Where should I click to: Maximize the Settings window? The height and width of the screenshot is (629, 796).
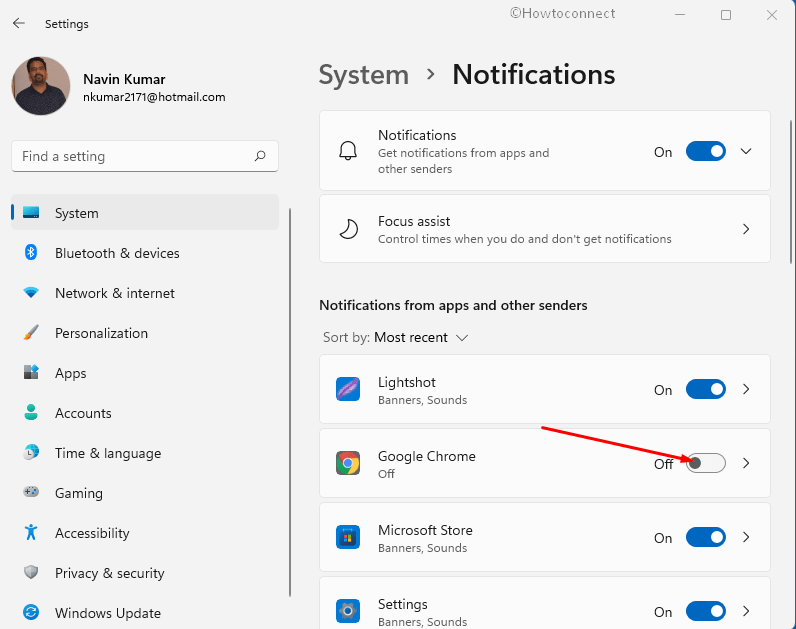726,15
